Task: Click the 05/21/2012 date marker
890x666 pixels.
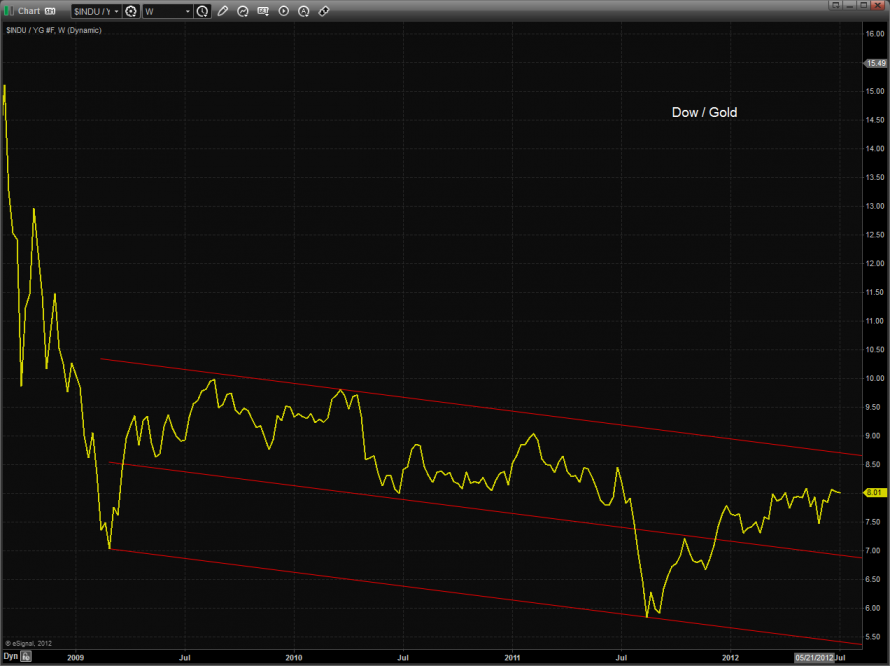Action: tap(812, 657)
